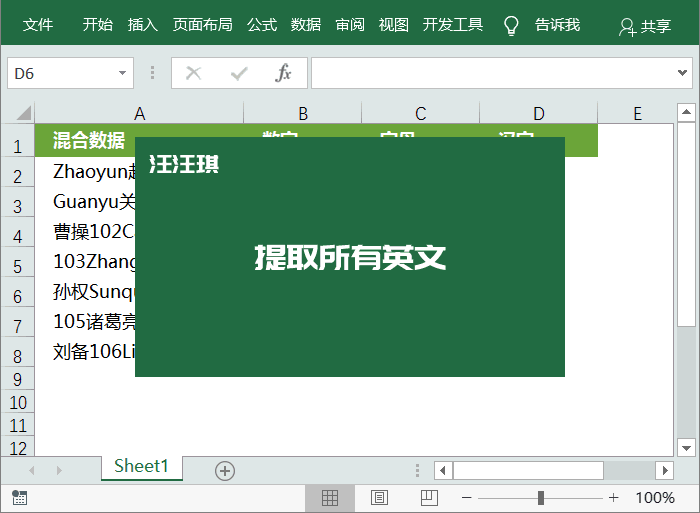Switch to the 数据 tab
This screenshot has width=700, height=513.
(x=306, y=25)
